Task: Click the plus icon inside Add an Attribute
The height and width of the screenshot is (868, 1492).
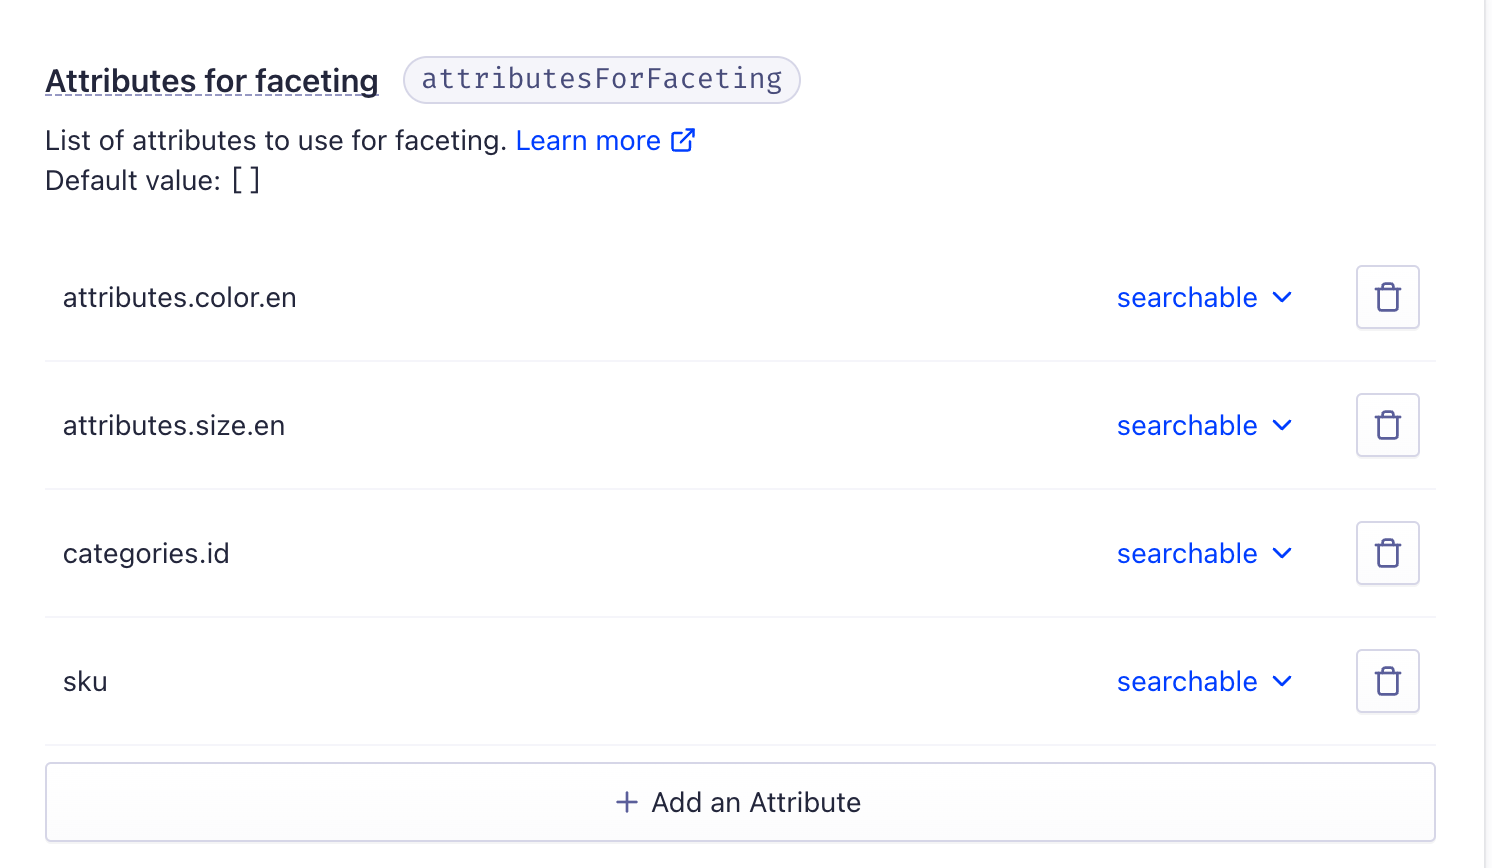Action: [x=626, y=802]
